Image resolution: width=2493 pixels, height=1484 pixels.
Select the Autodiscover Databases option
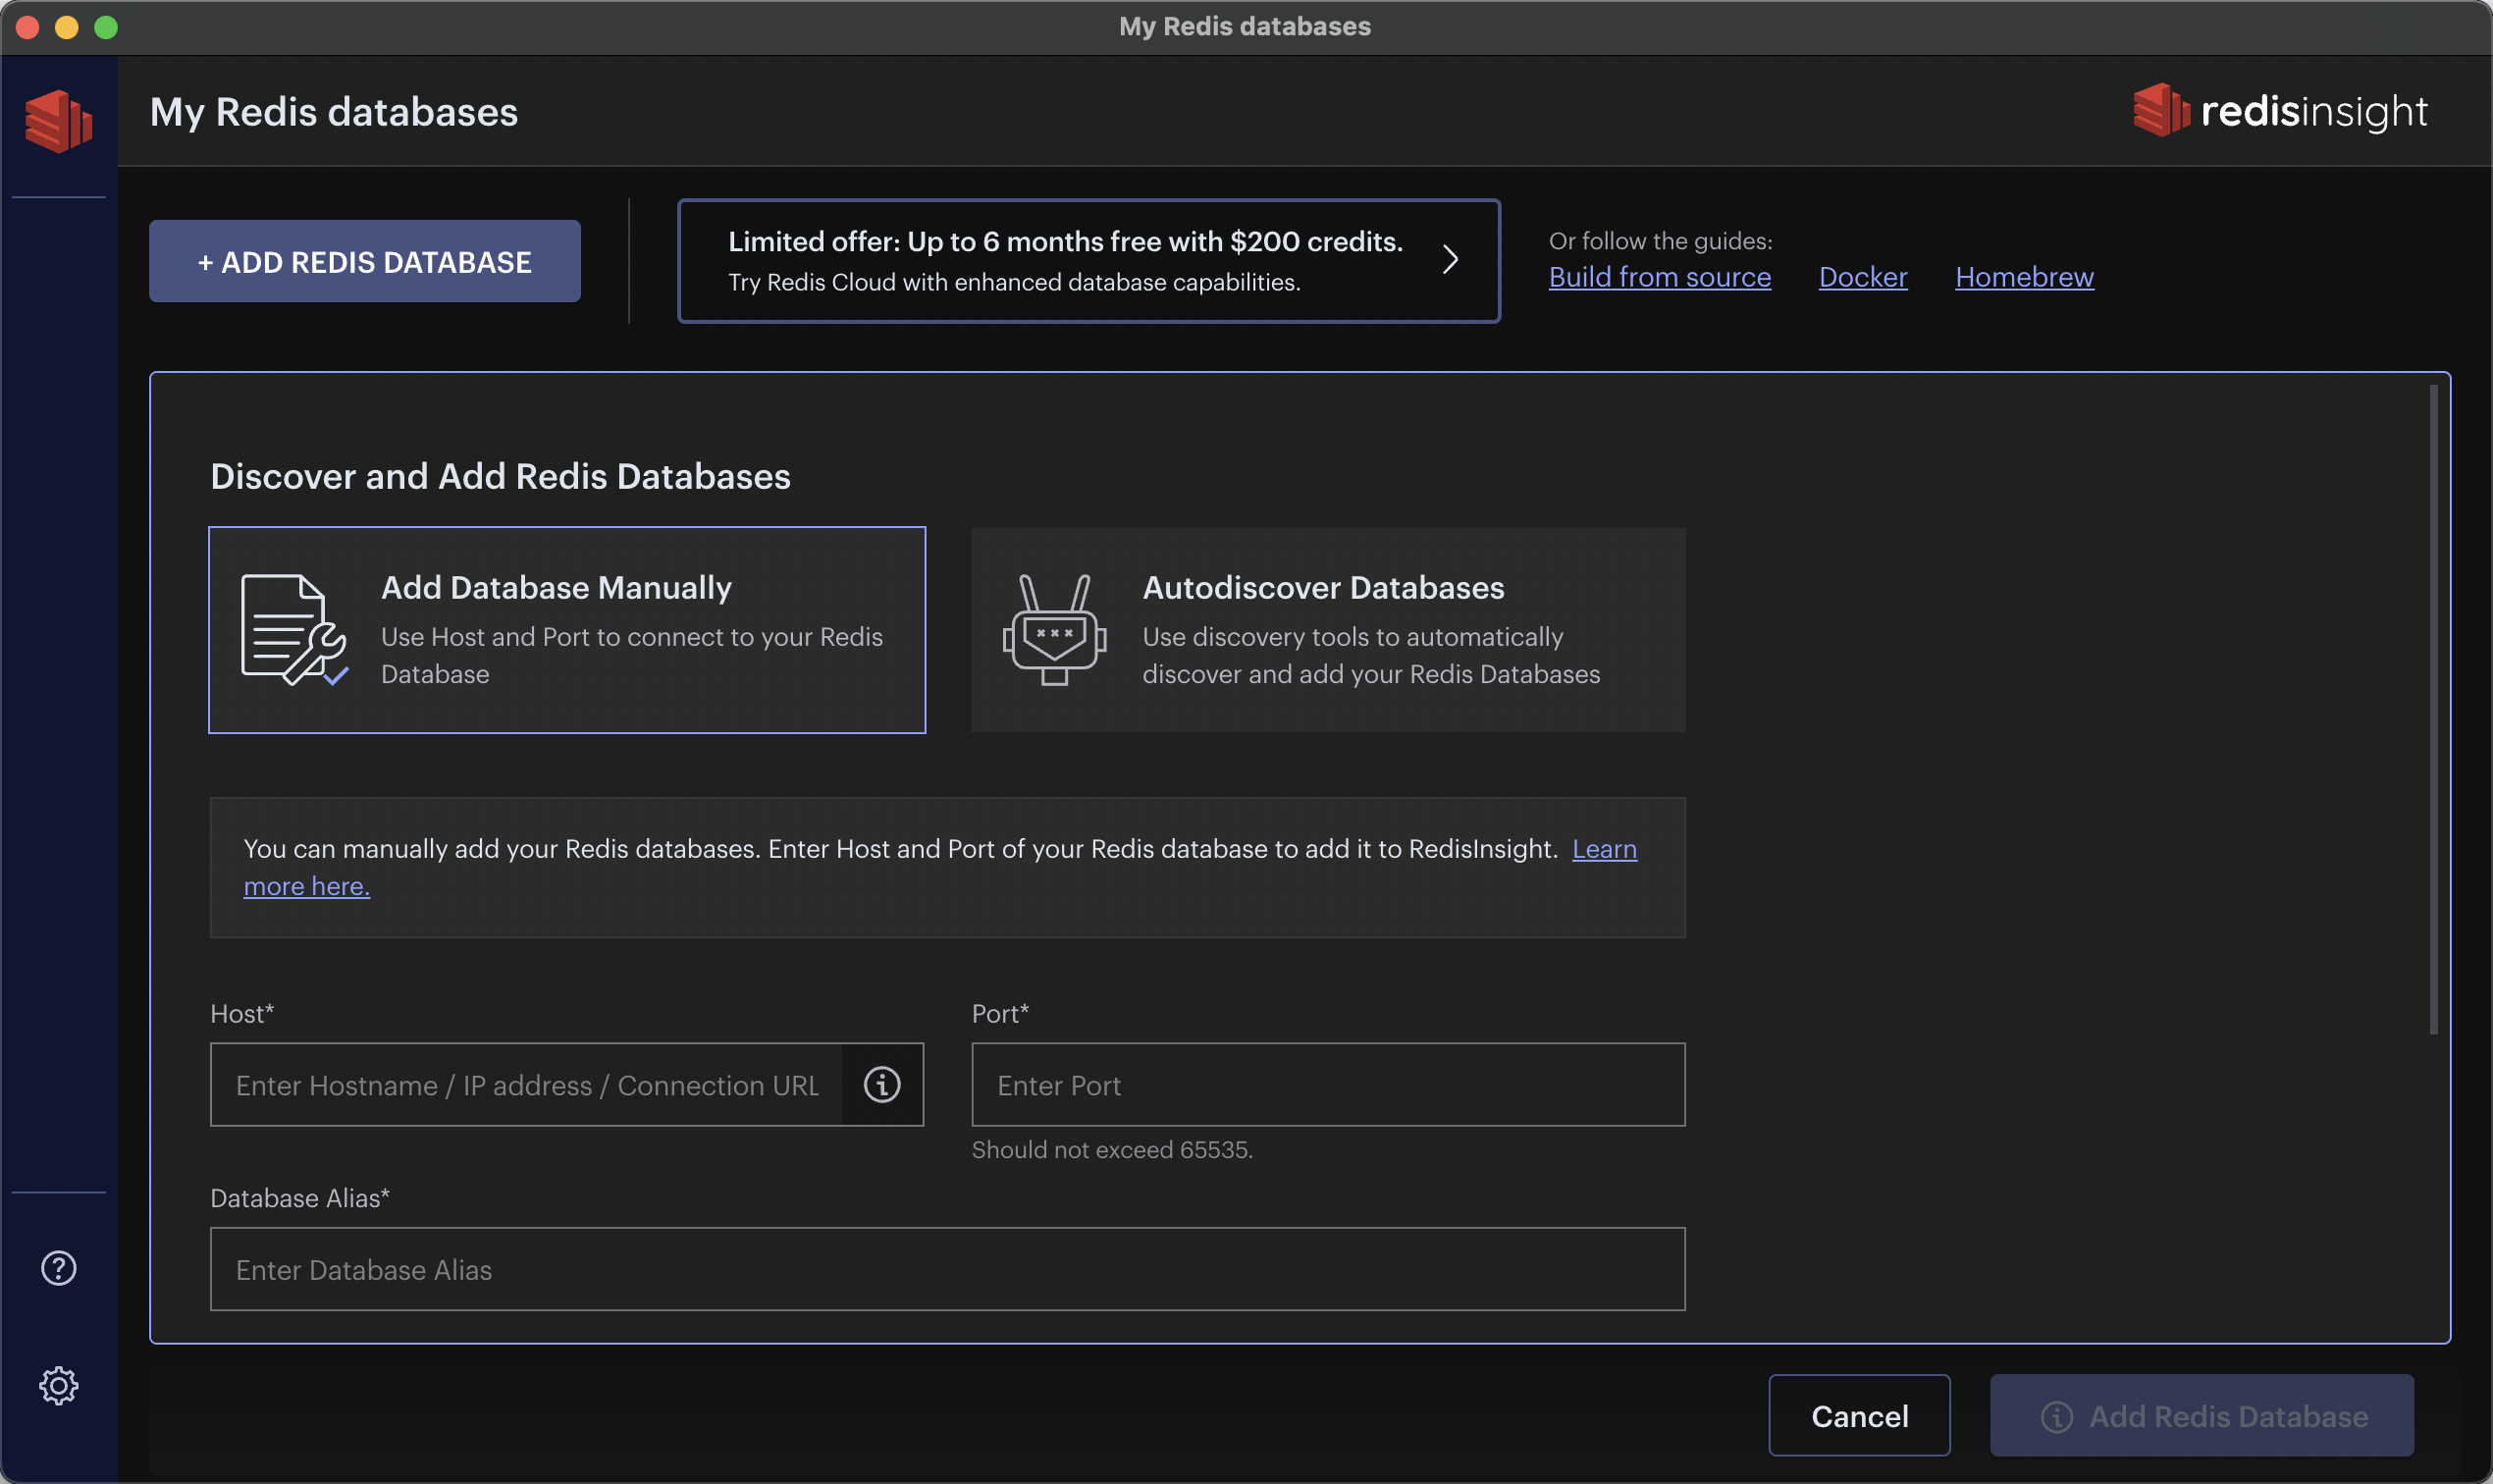click(x=1328, y=630)
